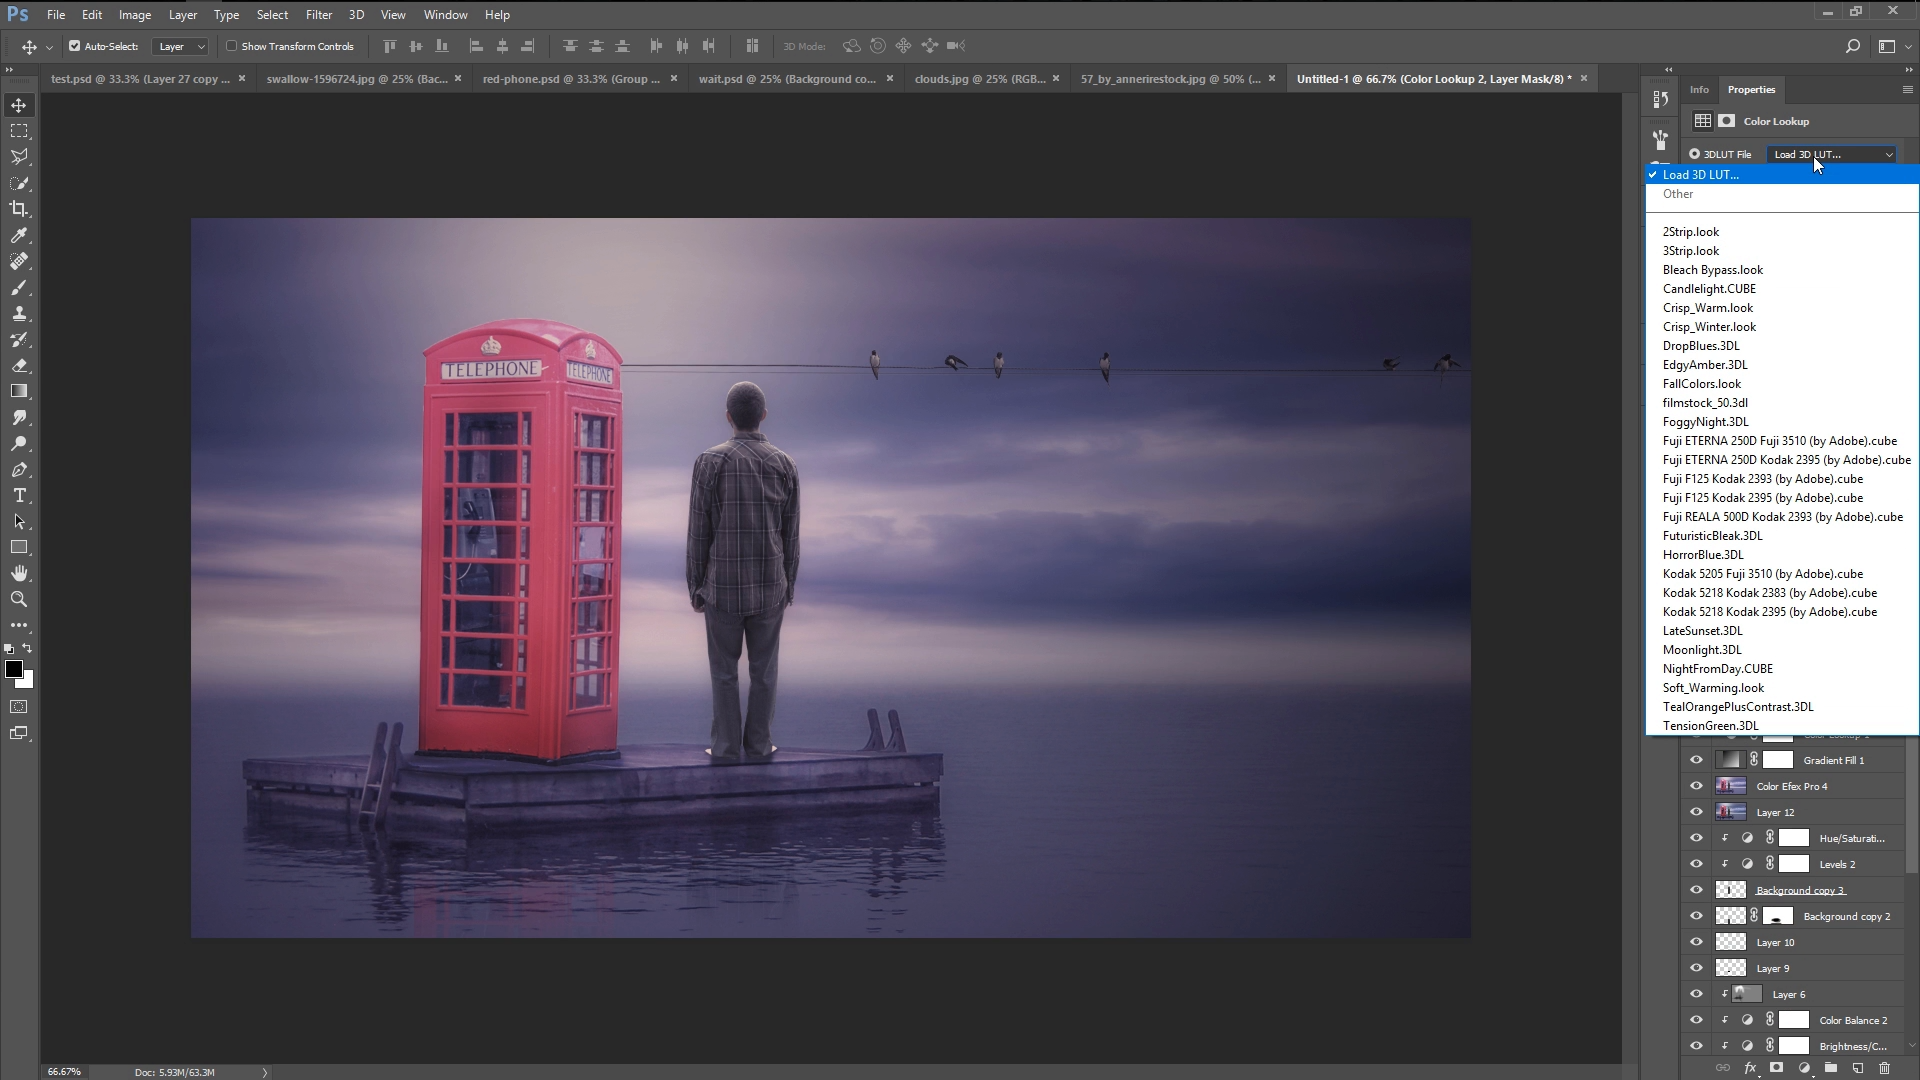Select the Path Selection tool
The height and width of the screenshot is (1080, 1920).
(19, 522)
